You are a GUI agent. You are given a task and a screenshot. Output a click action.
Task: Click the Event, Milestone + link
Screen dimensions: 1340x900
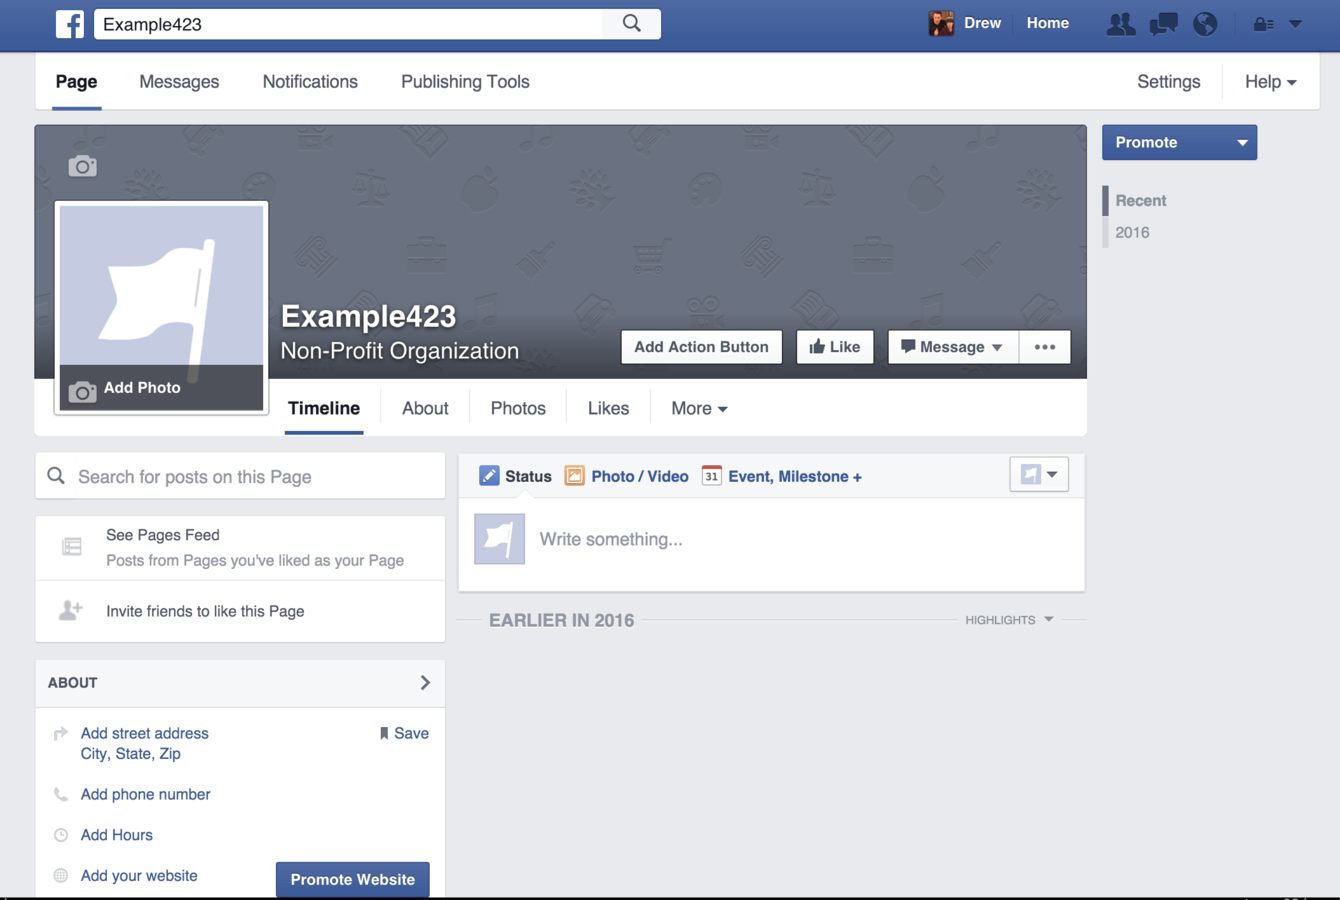(795, 476)
